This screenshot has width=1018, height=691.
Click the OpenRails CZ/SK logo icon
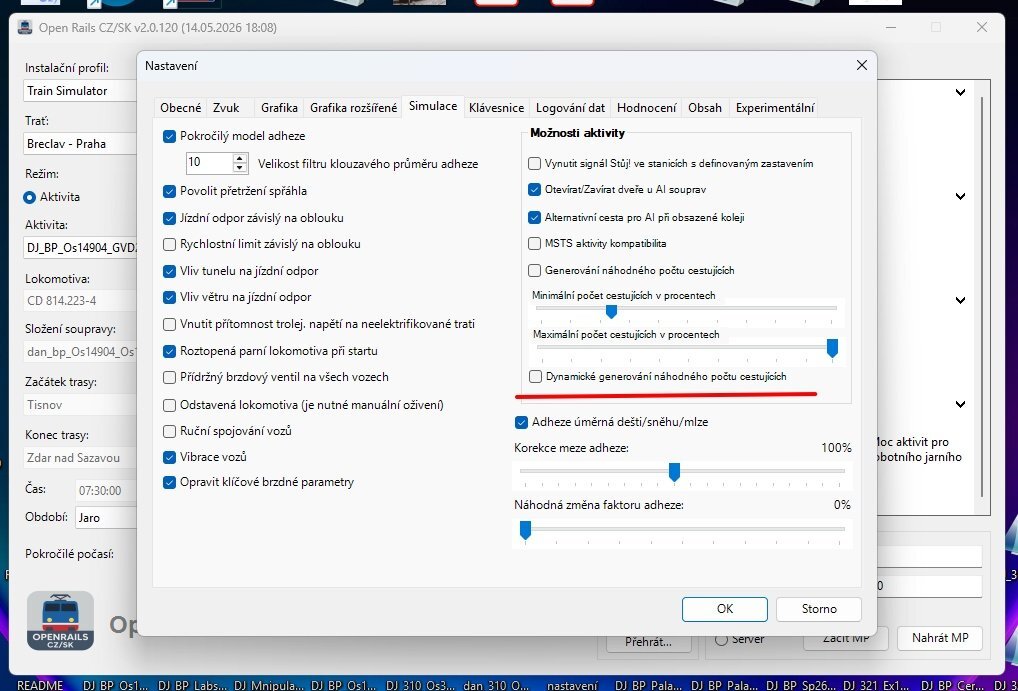coord(60,621)
